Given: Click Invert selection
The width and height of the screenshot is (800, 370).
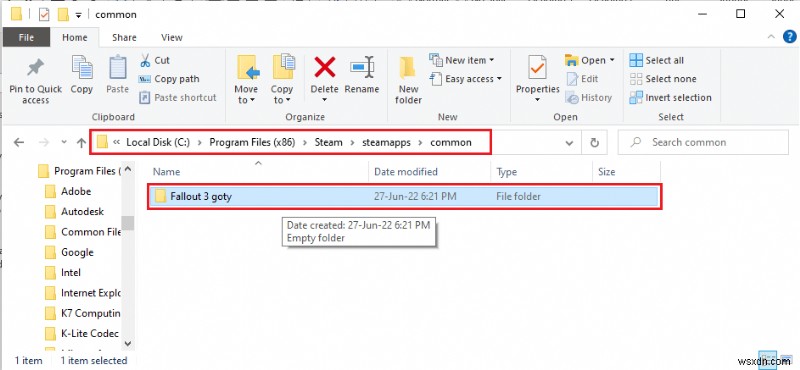Looking at the screenshot, I should (x=670, y=97).
